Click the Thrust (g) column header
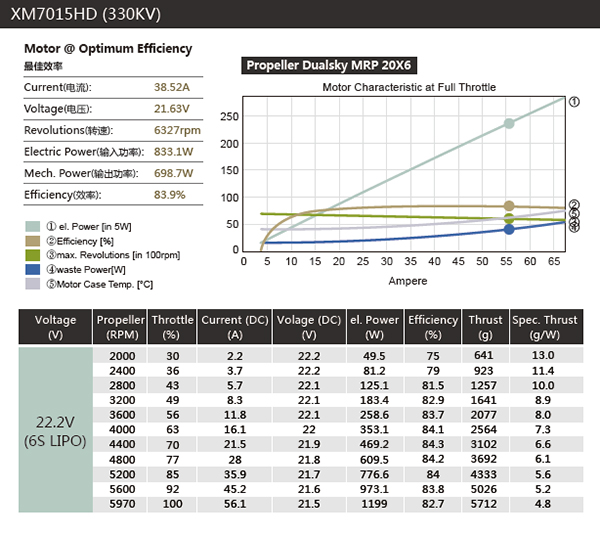 [485, 327]
